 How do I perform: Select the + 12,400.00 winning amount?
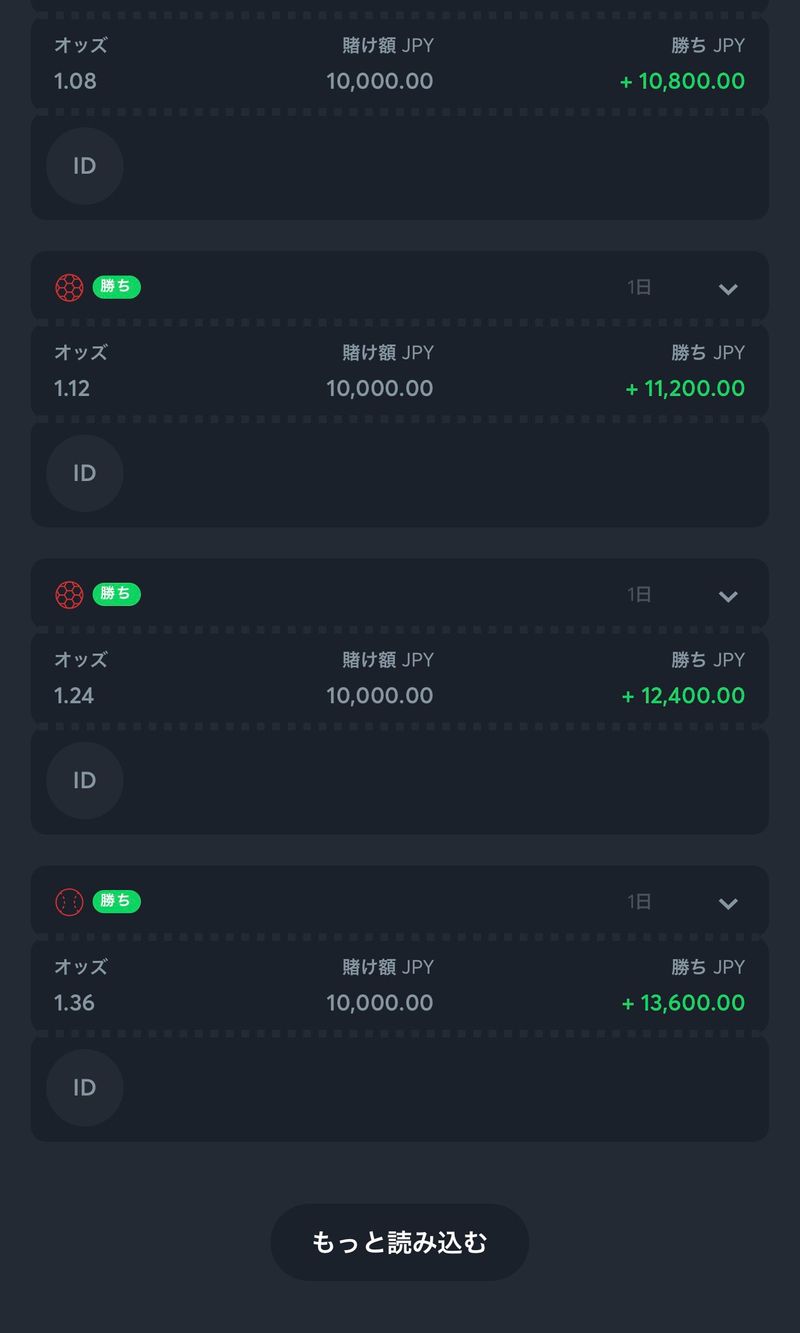683,695
